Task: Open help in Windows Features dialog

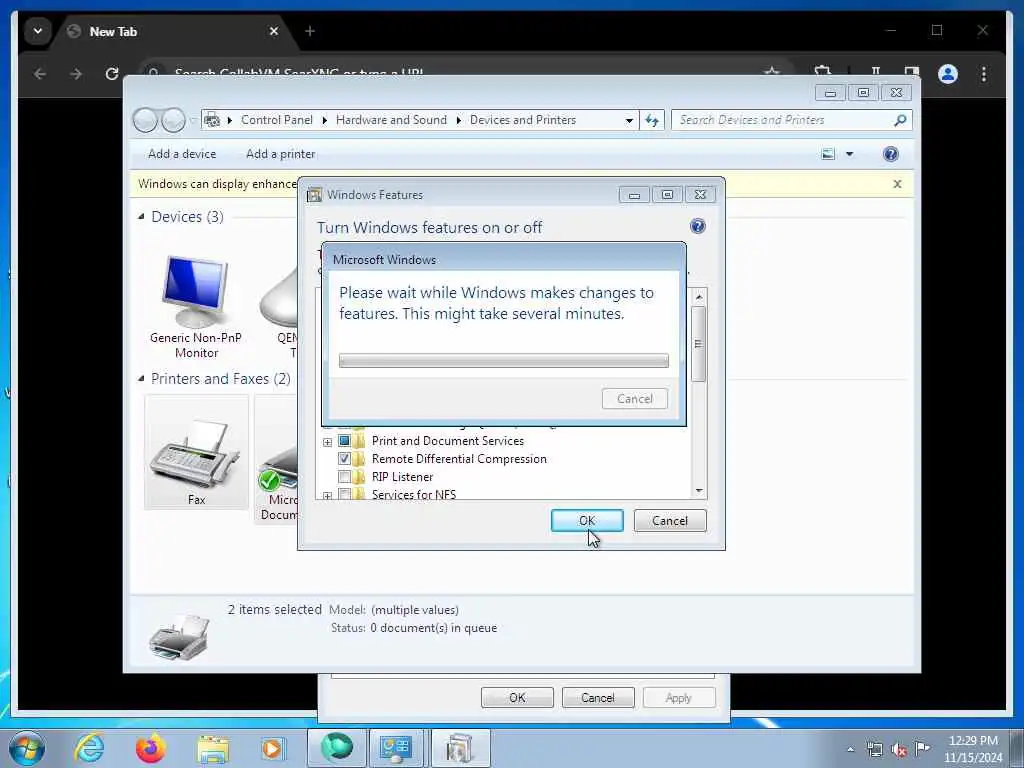Action: click(x=697, y=227)
